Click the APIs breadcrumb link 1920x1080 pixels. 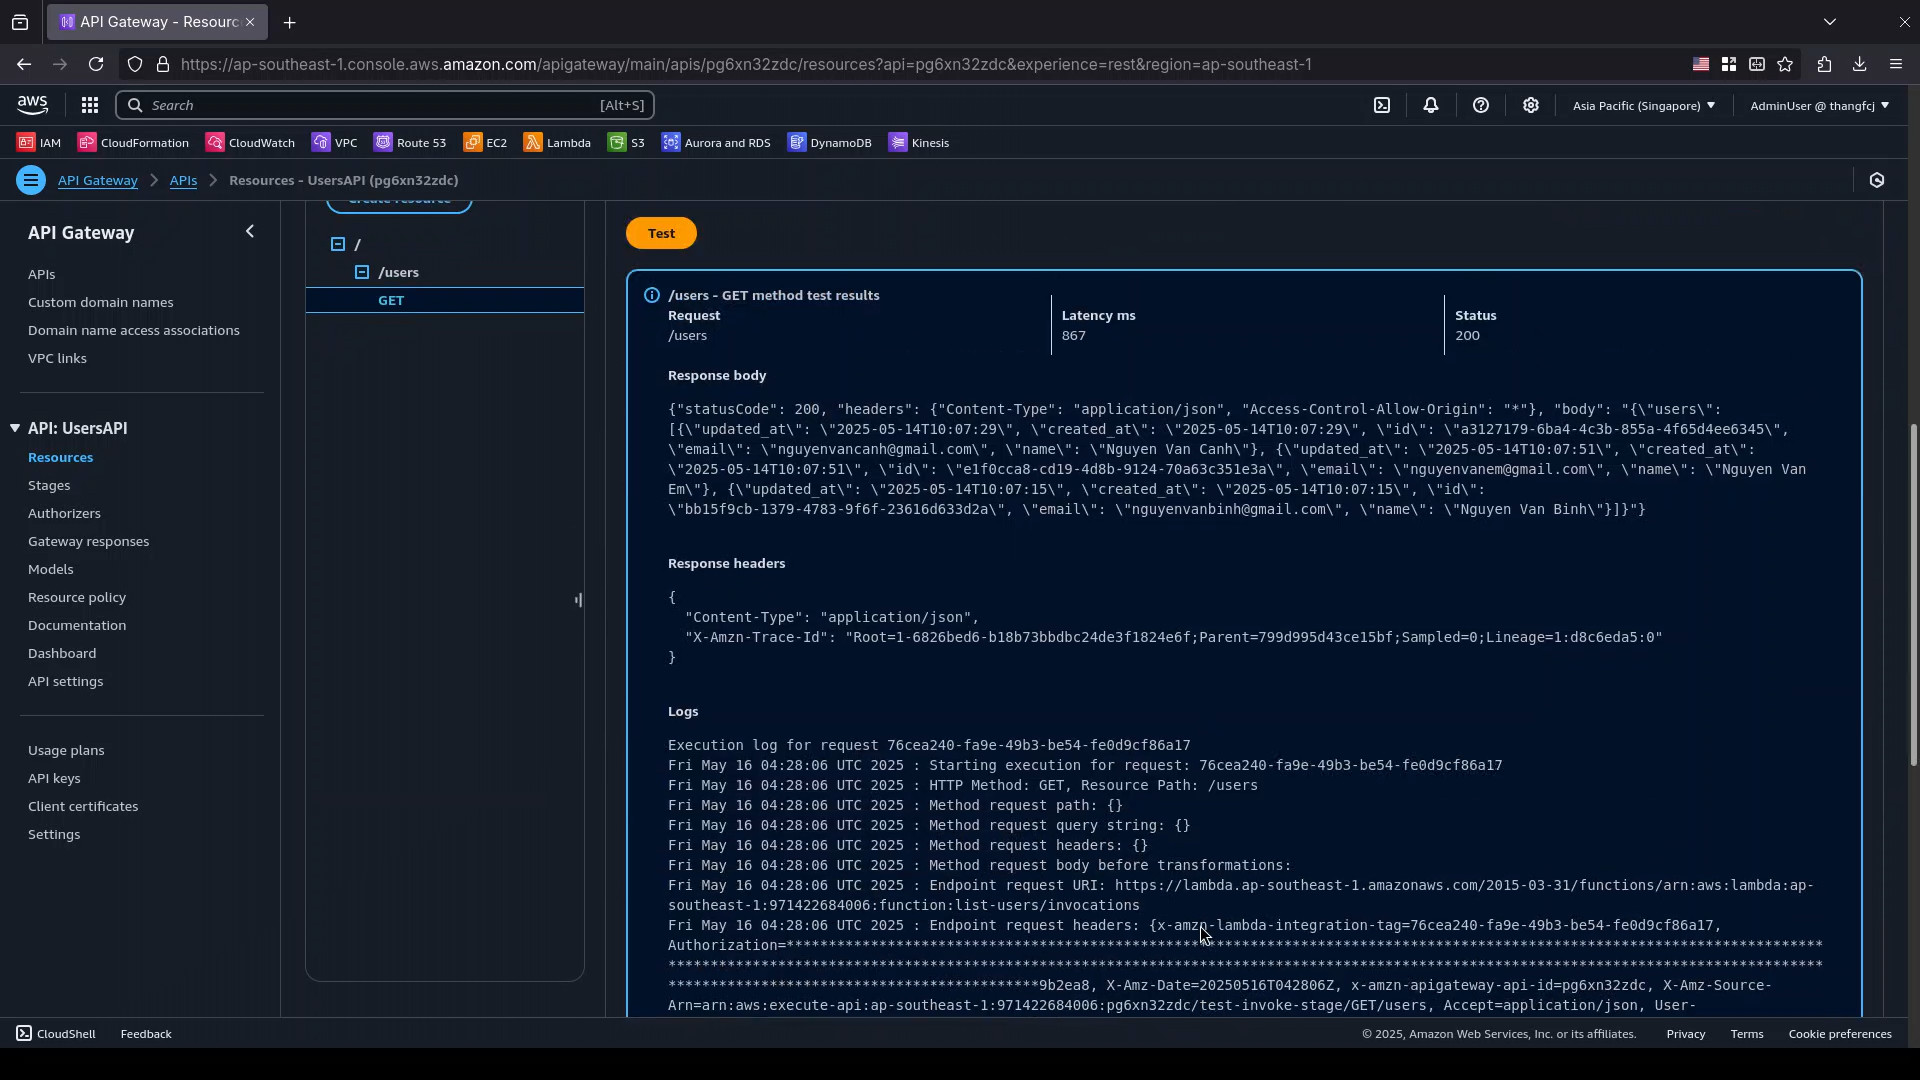click(183, 180)
